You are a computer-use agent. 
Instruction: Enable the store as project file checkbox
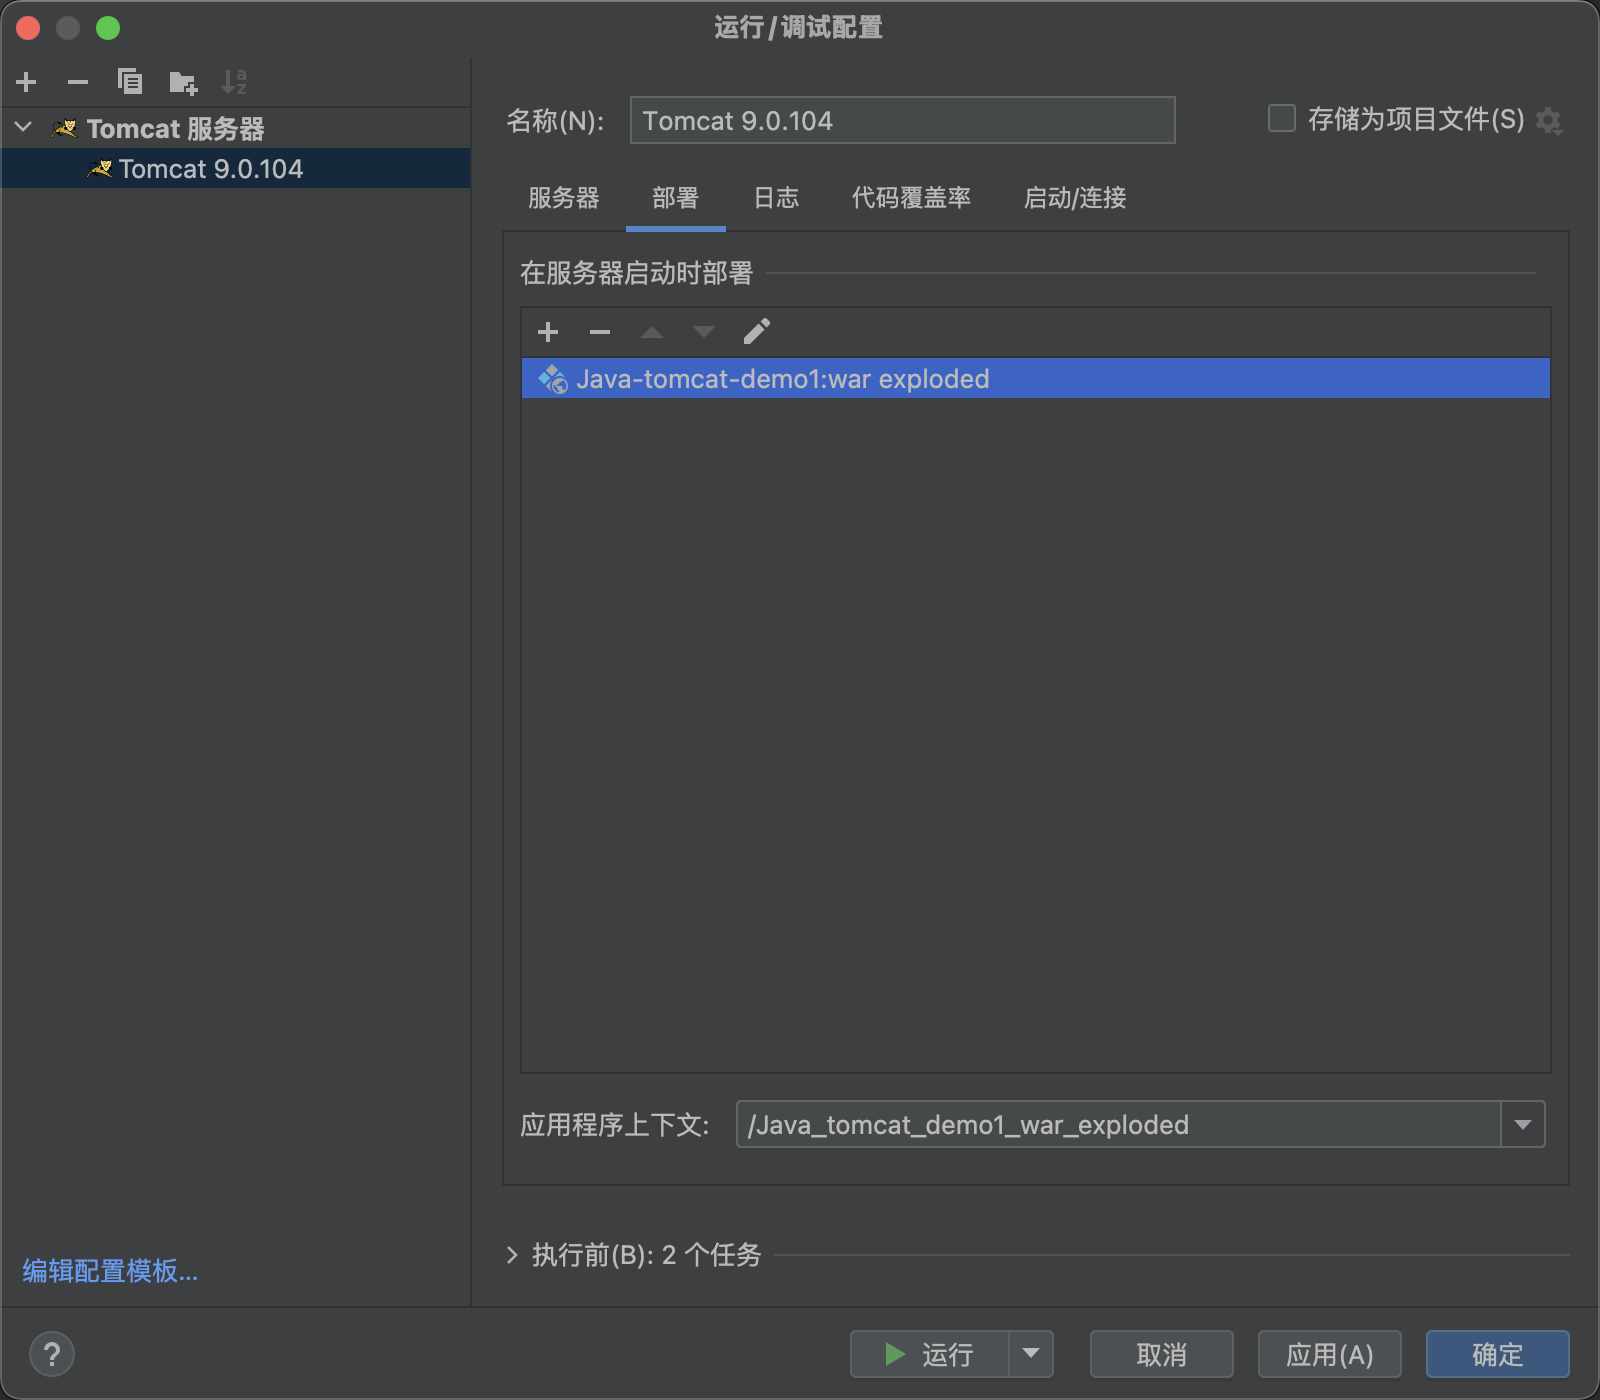(x=1282, y=119)
